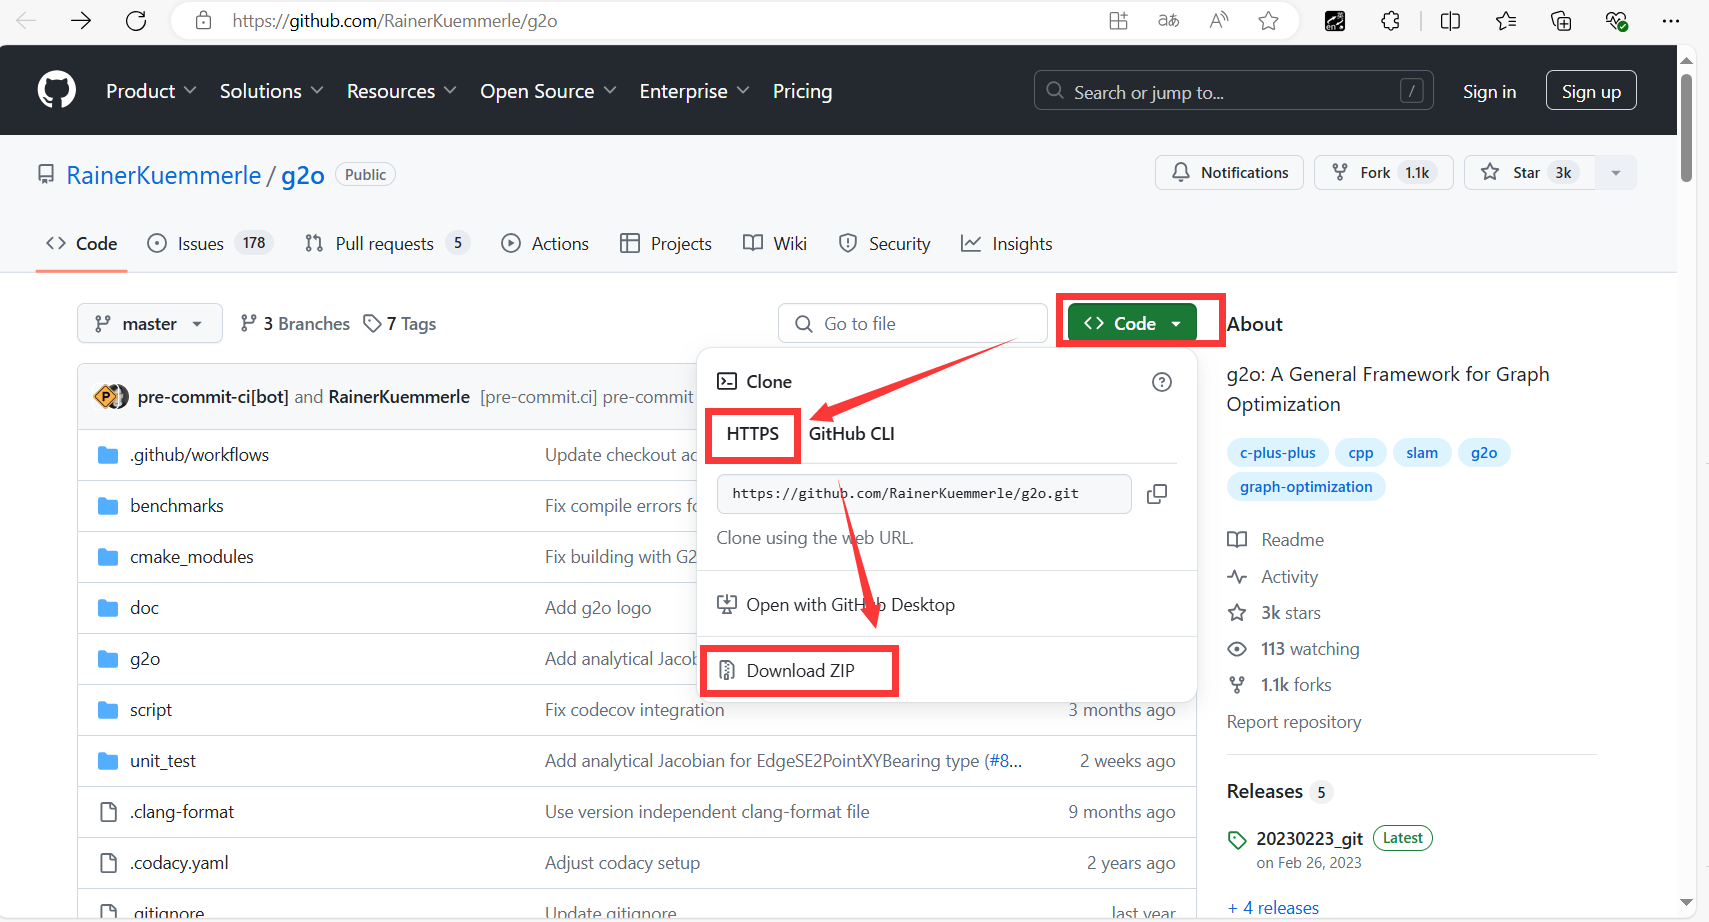Screen dimensions: 1709x922
Task: Open the script folder
Action: coord(151,710)
